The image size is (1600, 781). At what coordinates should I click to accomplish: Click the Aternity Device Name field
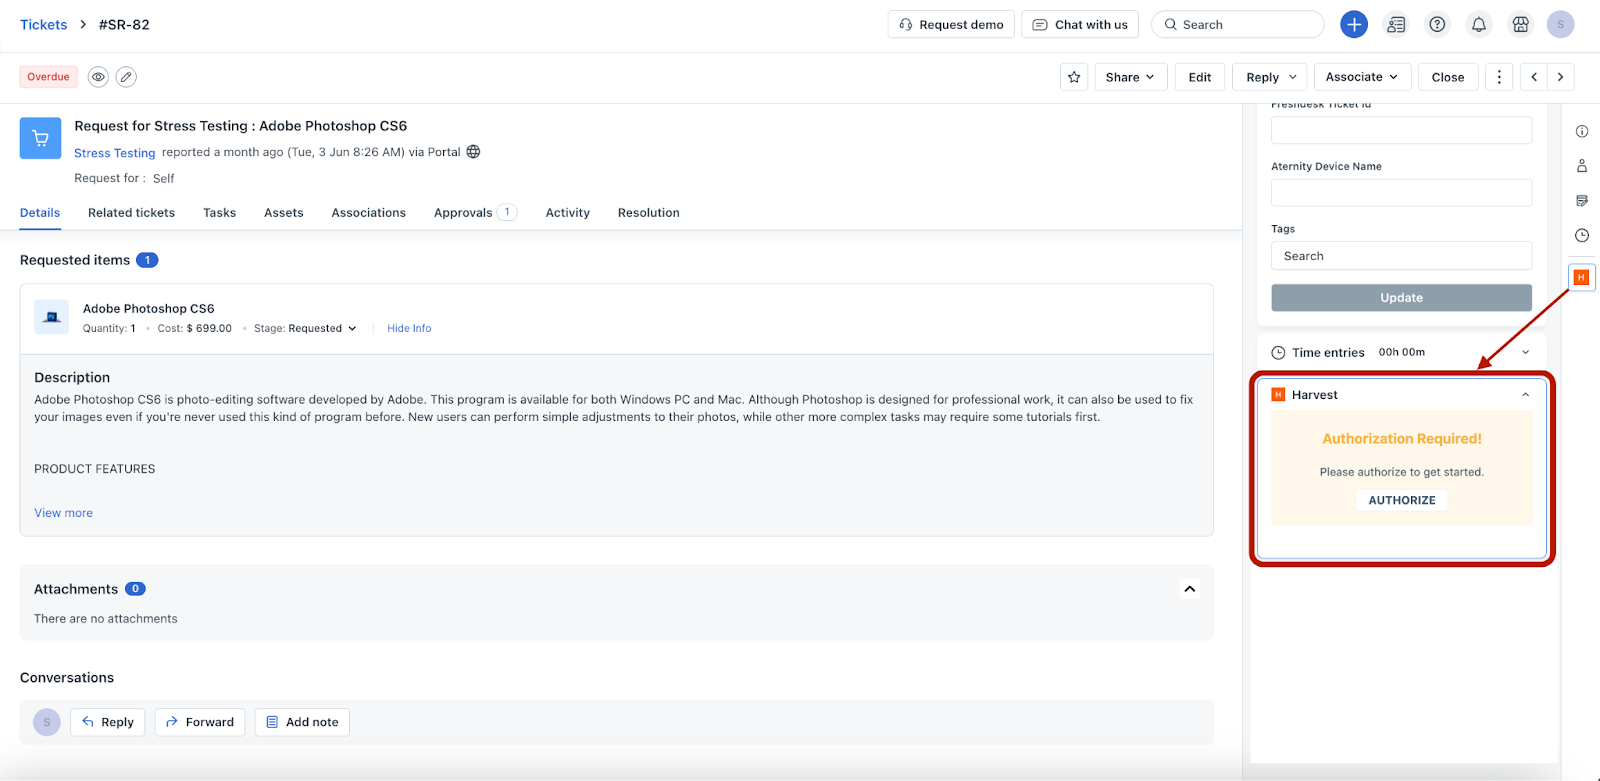pyautogui.click(x=1401, y=193)
